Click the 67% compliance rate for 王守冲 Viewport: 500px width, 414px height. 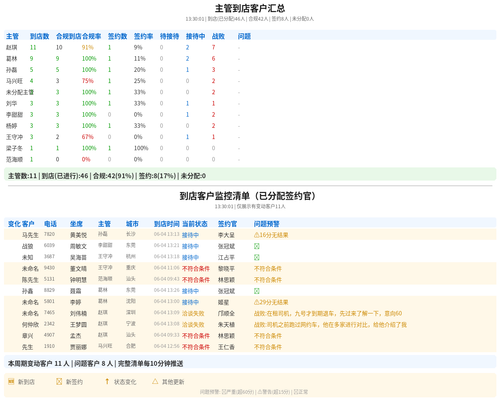tap(88, 137)
